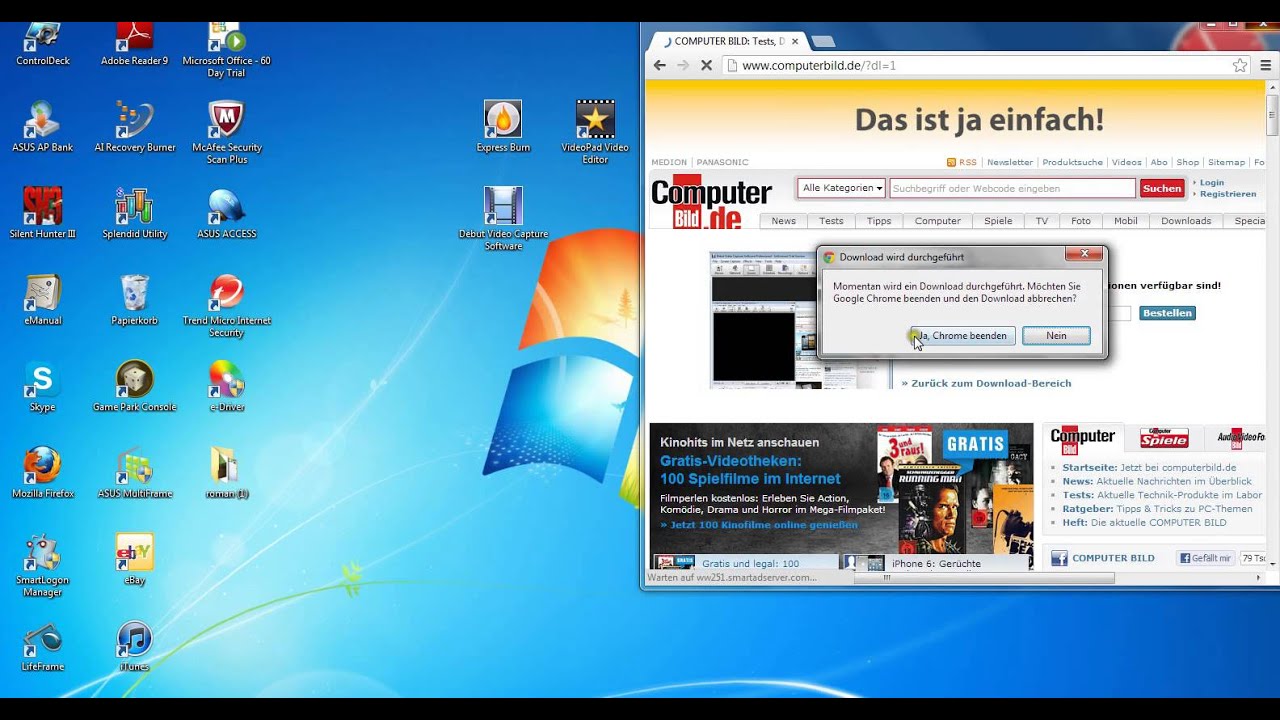Open the Spiele navigation tab
1280x720 pixels.
click(998, 221)
